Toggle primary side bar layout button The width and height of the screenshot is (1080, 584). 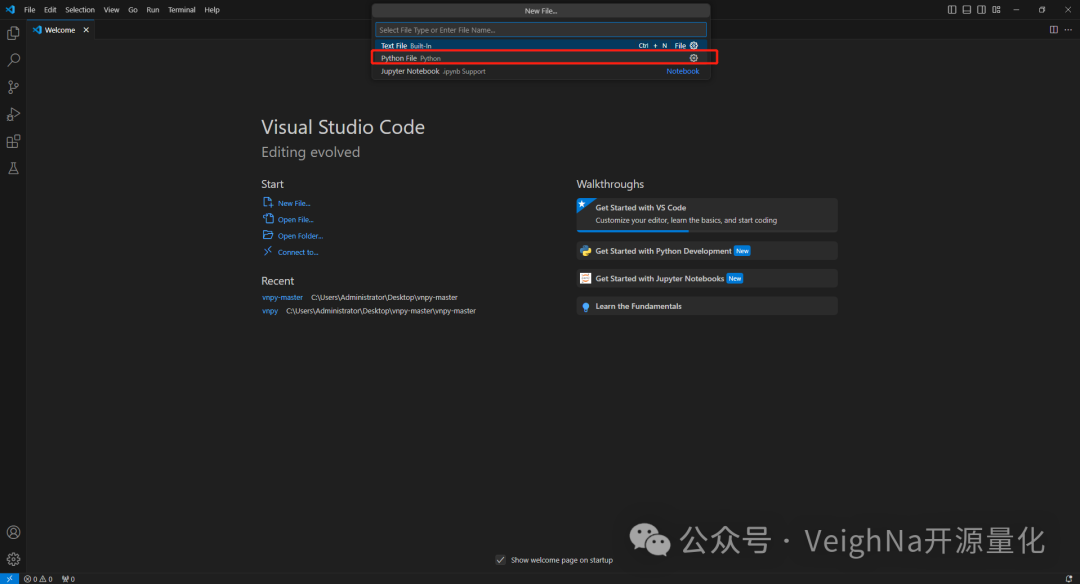pyautogui.click(x=952, y=9)
